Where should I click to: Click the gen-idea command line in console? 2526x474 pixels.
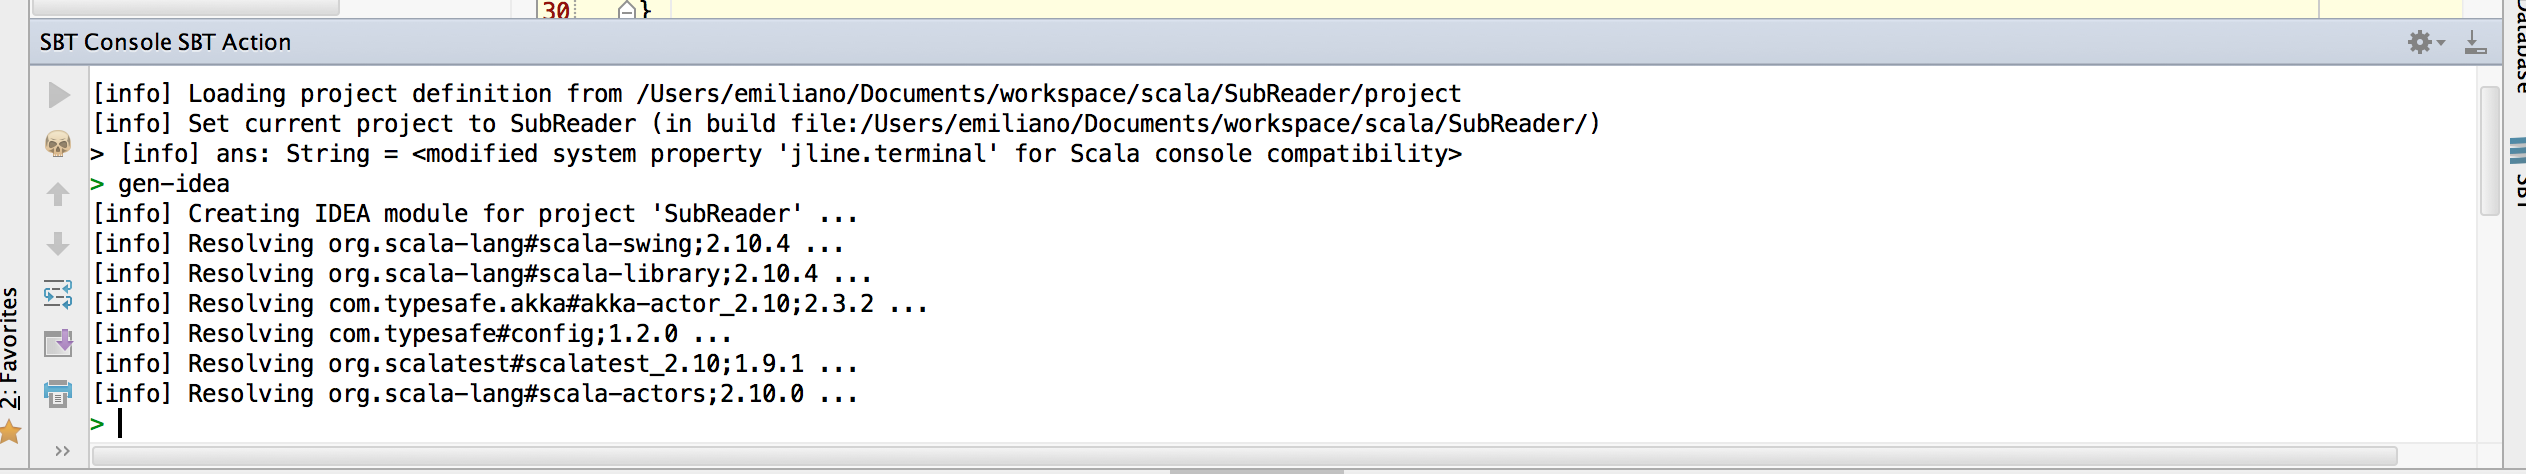[x=174, y=184]
